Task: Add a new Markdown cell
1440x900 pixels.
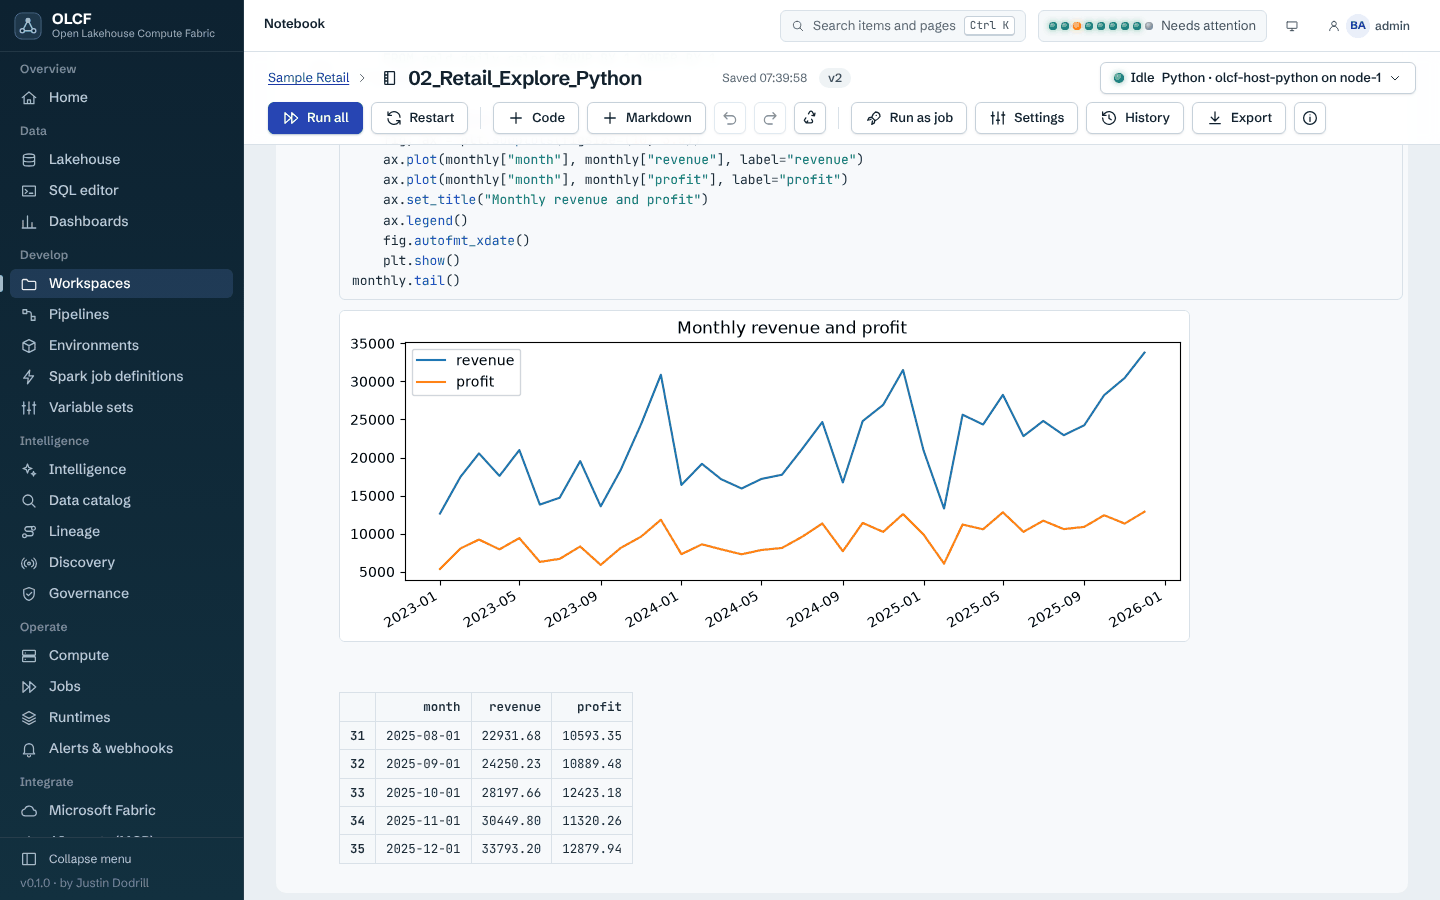Action: [x=646, y=118]
